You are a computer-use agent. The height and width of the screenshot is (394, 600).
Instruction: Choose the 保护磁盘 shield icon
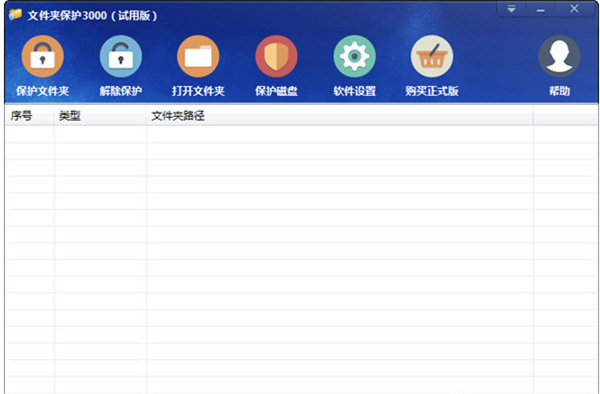click(x=276, y=56)
